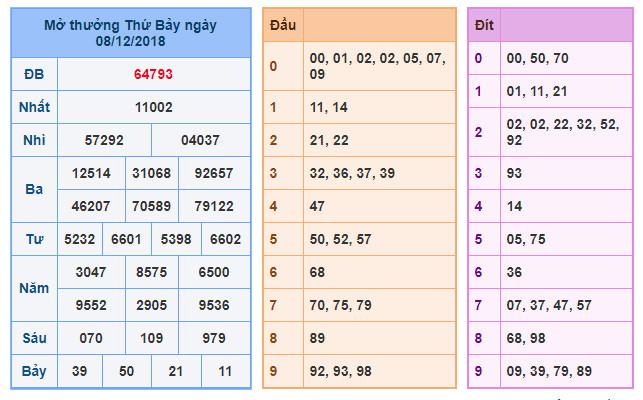Select seventh prize number 39
Screen dimensions: 643x400
click(80, 371)
